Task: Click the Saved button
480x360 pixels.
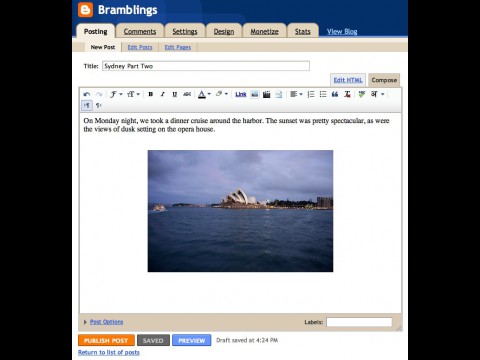Action: coord(153,340)
